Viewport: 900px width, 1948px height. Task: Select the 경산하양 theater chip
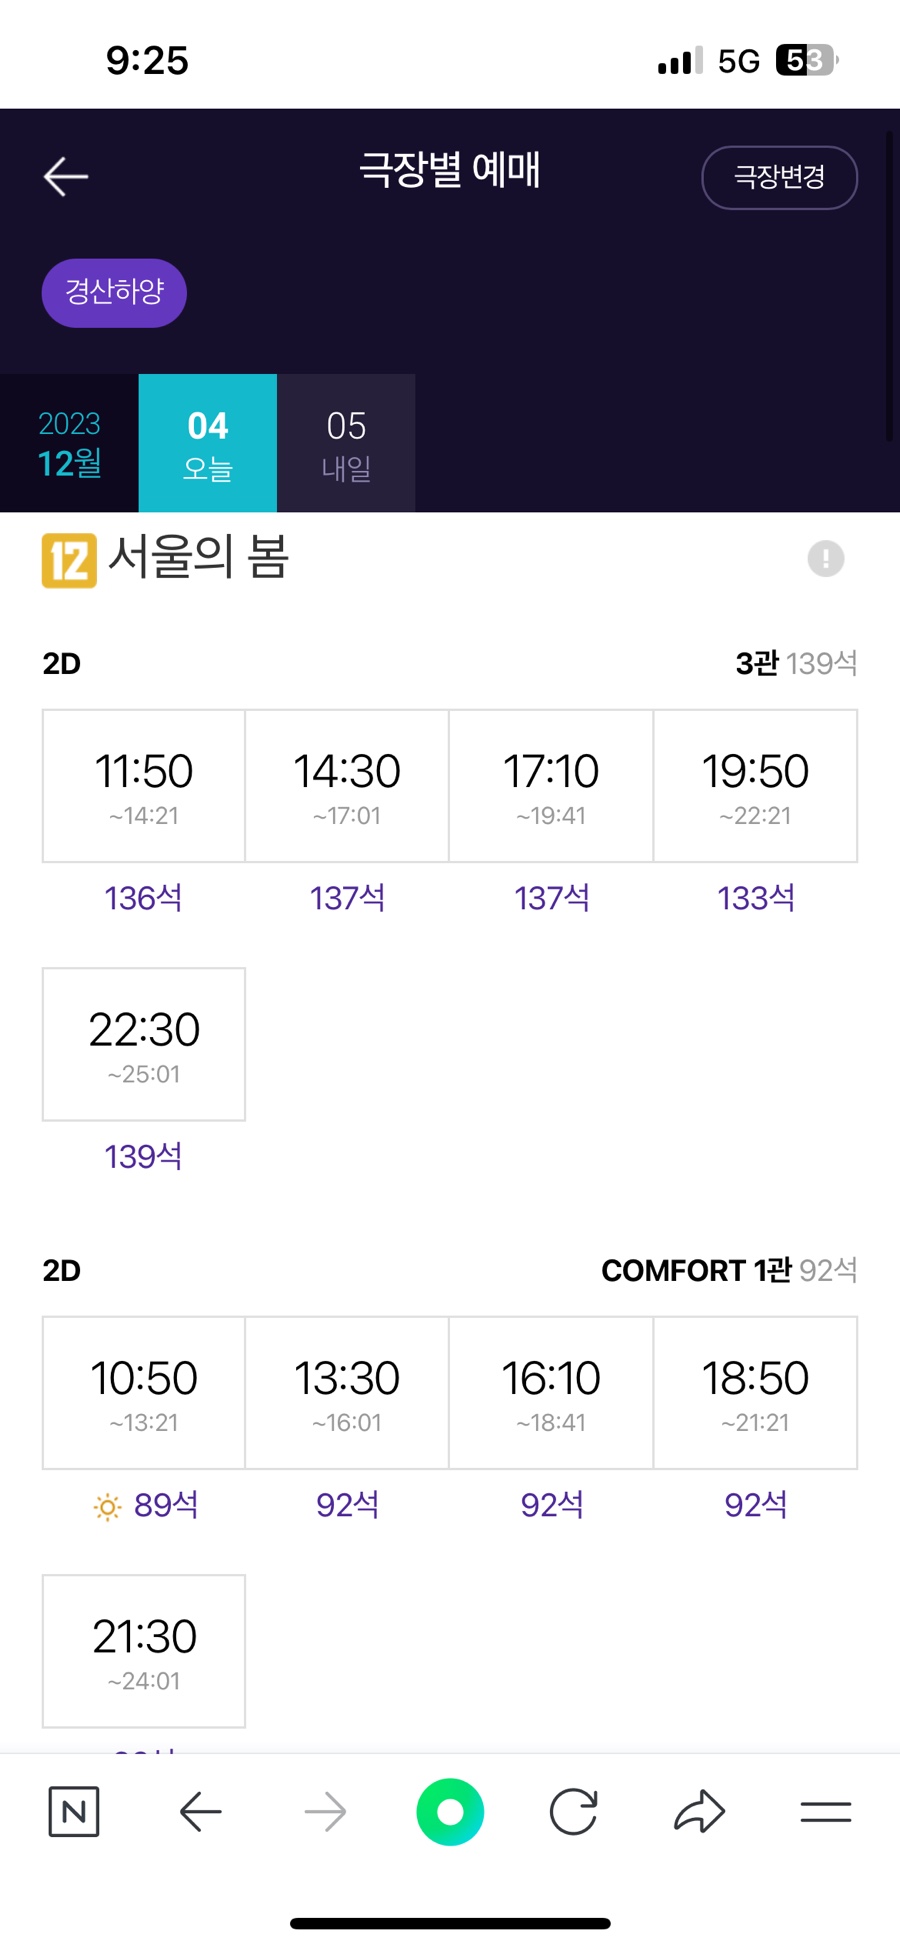pyautogui.click(x=114, y=292)
